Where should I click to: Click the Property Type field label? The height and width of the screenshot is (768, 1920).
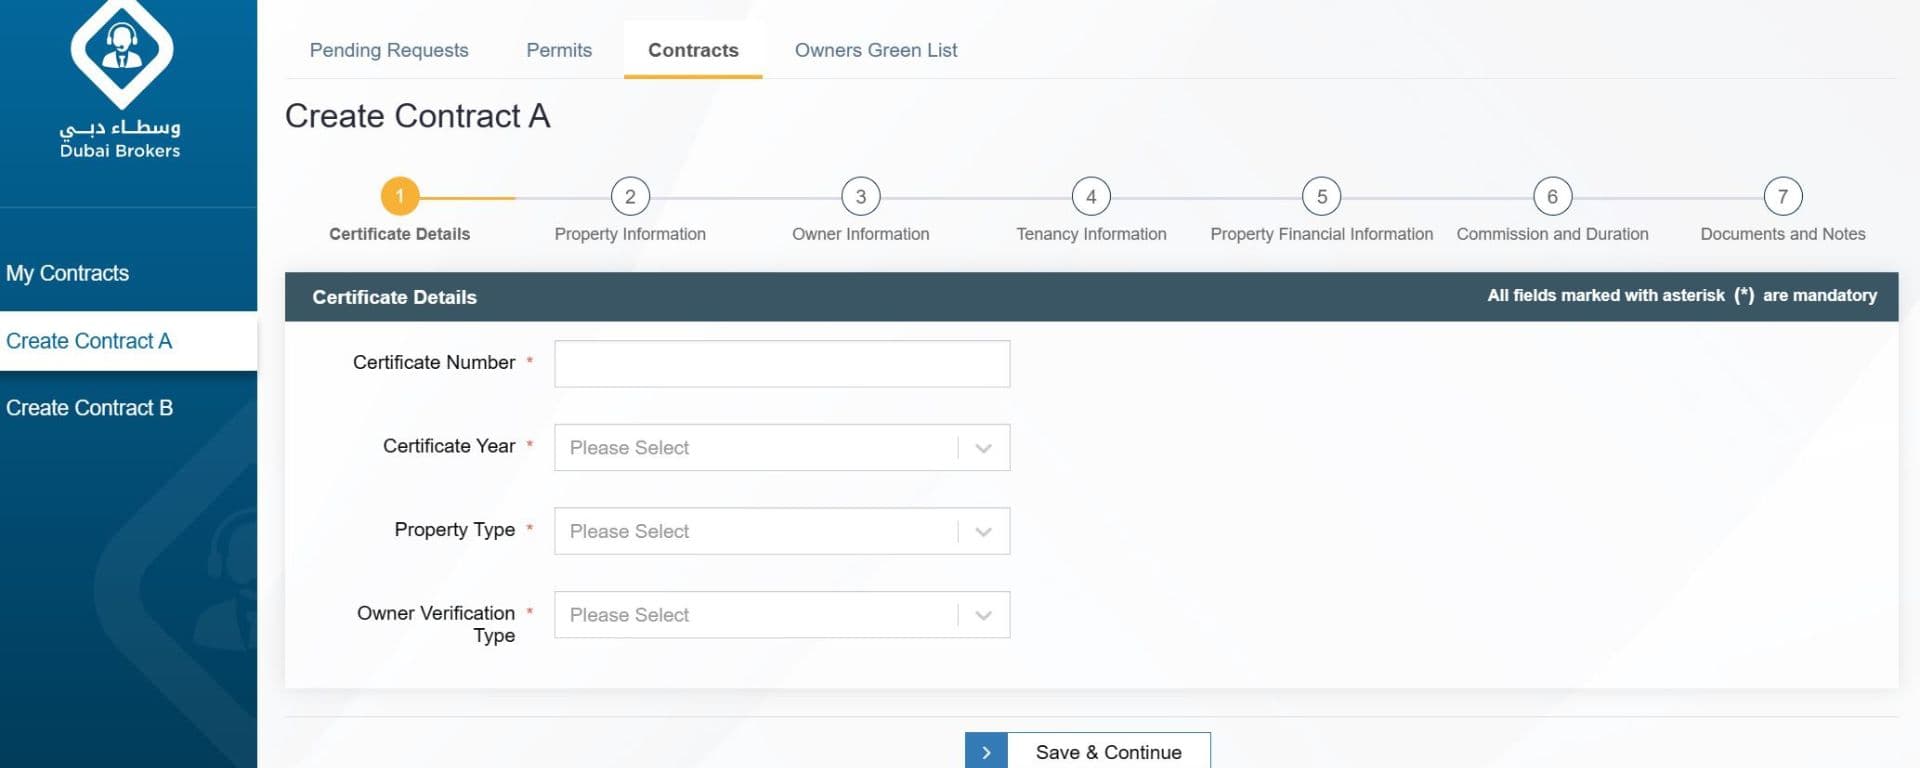pyautogui.click(x=455, y=530)
